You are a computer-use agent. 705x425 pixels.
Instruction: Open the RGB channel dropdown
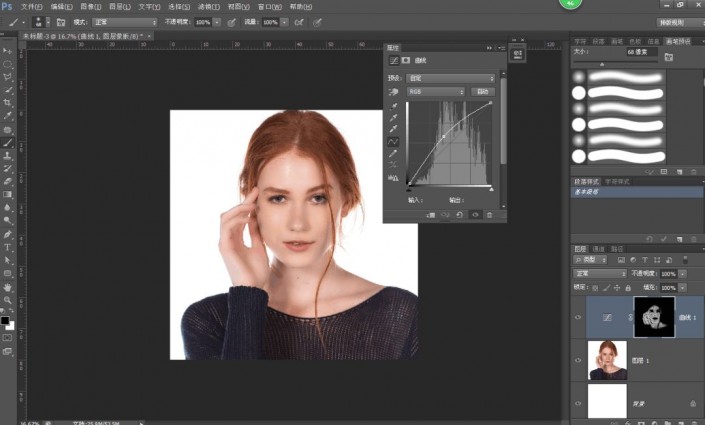click(435, 92)
